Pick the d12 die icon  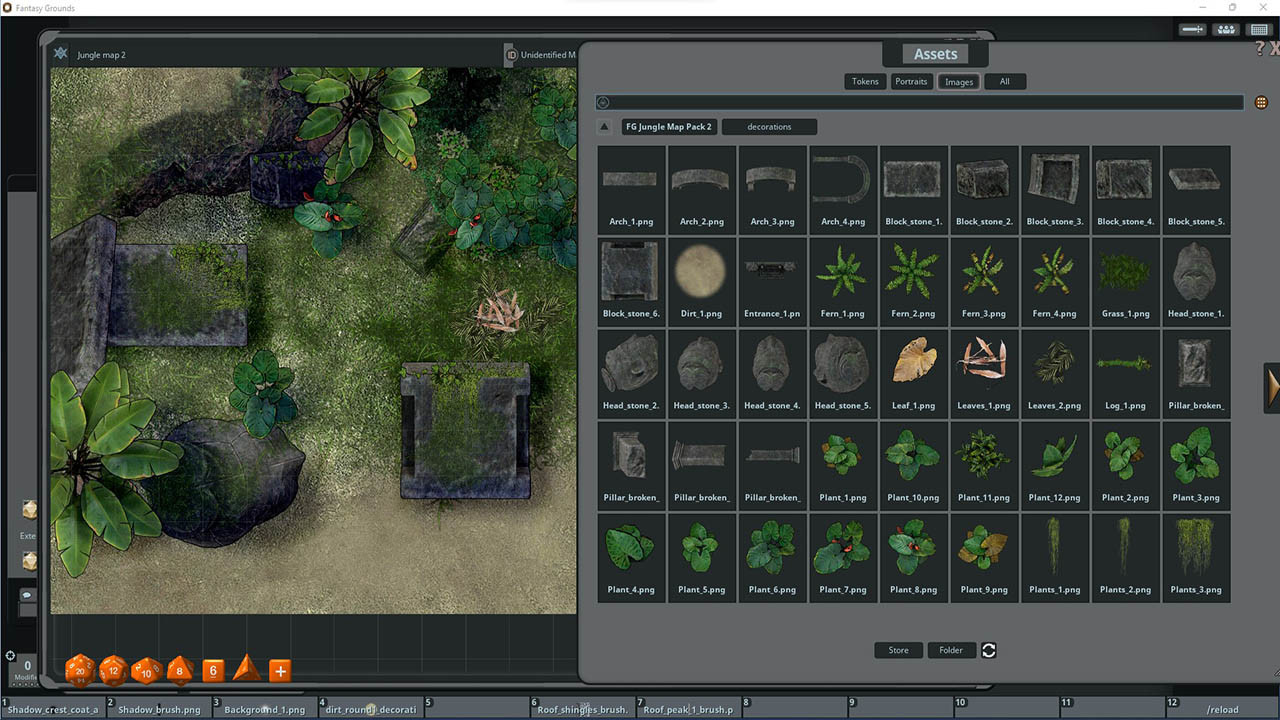(113, 670)
